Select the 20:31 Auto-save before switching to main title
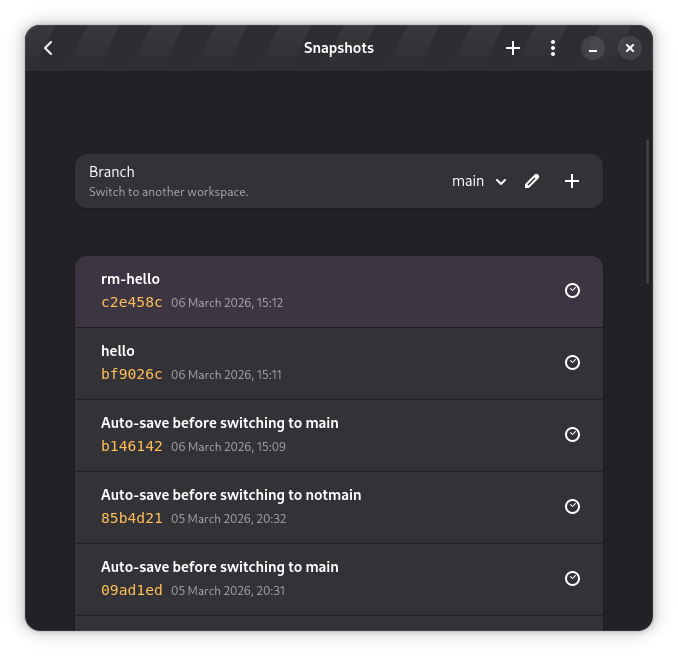This screenshot has height=656, width=678. [220, 567]
